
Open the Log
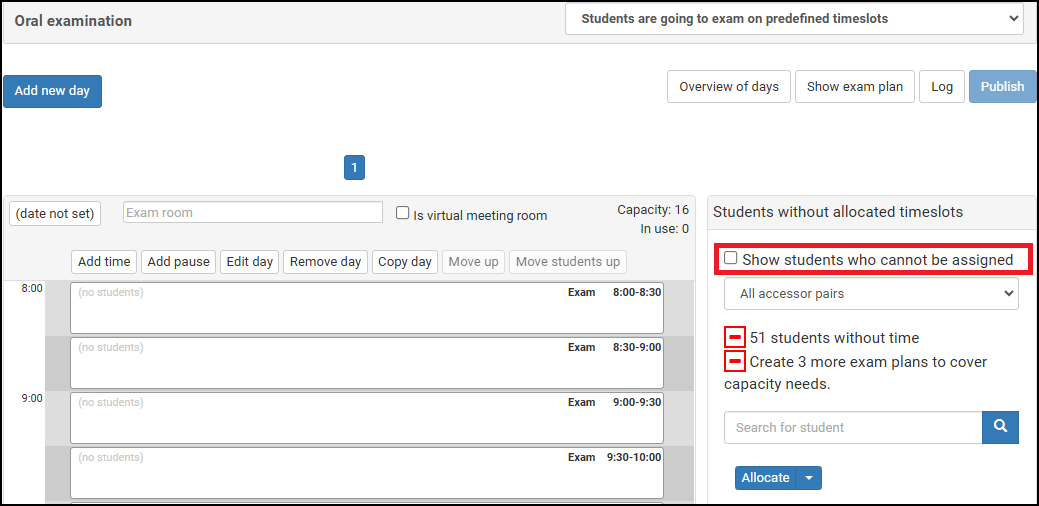[942, 87]
